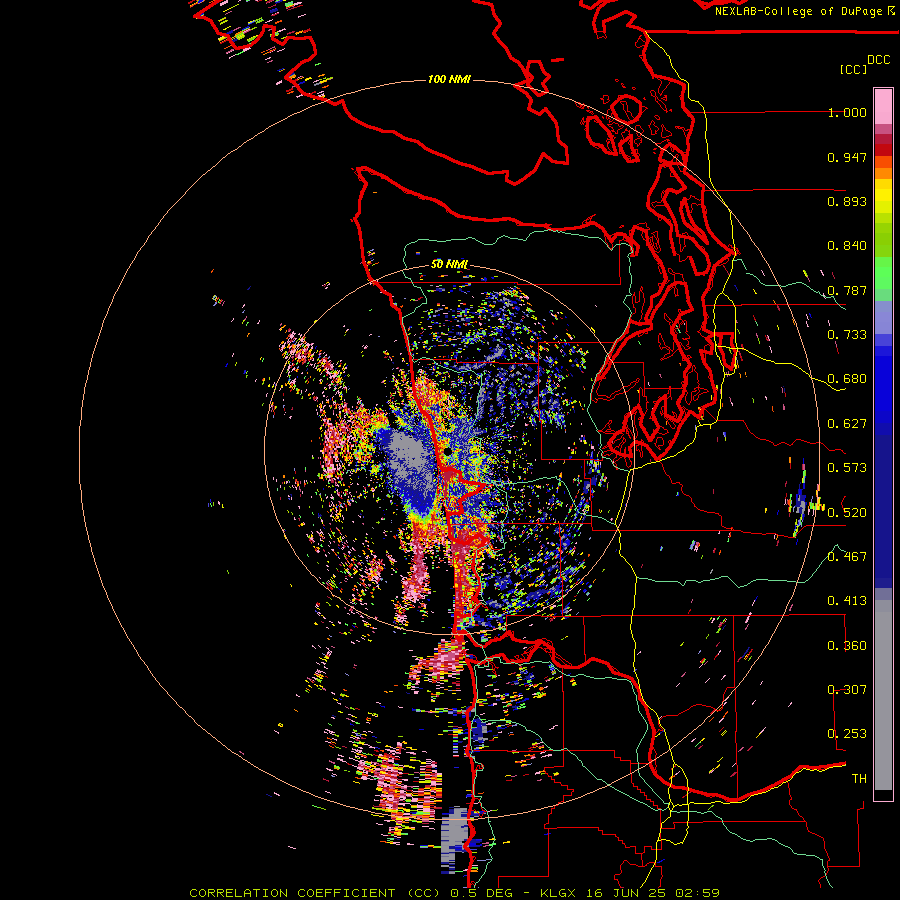Screen dimensions: 900x900
Task: Click the 0.467 legend value
Action: pos(847,557)
